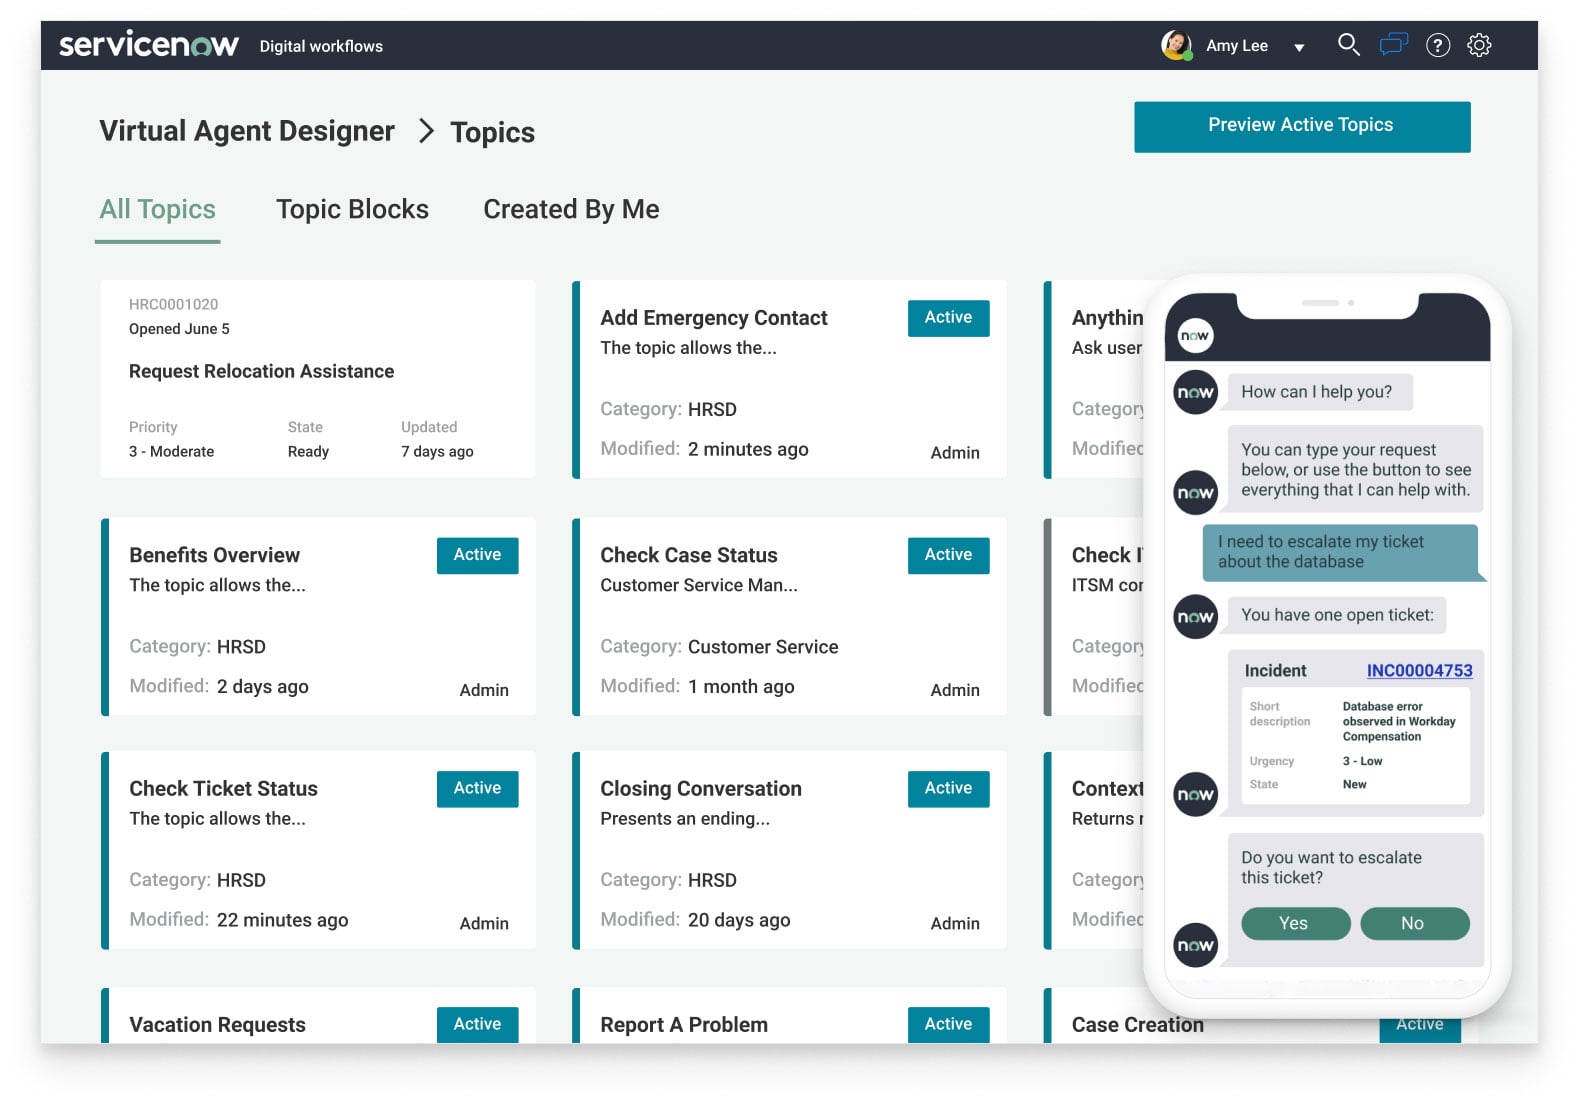1579x1104 pixels.
Task: Open the Request Relocation Assistance case card
Action: pyautogui.click(x=317, y=379)
